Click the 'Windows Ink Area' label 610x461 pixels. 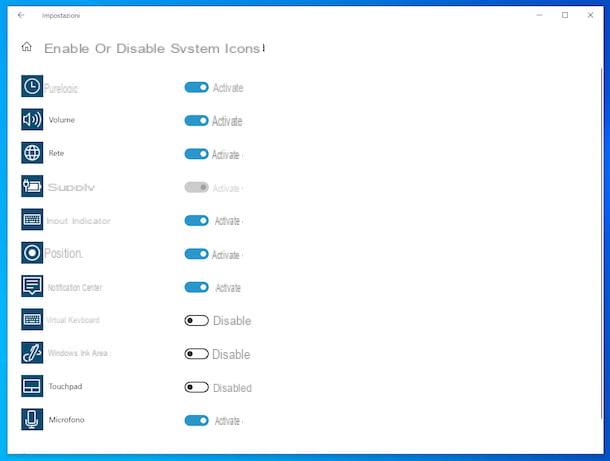78,353
